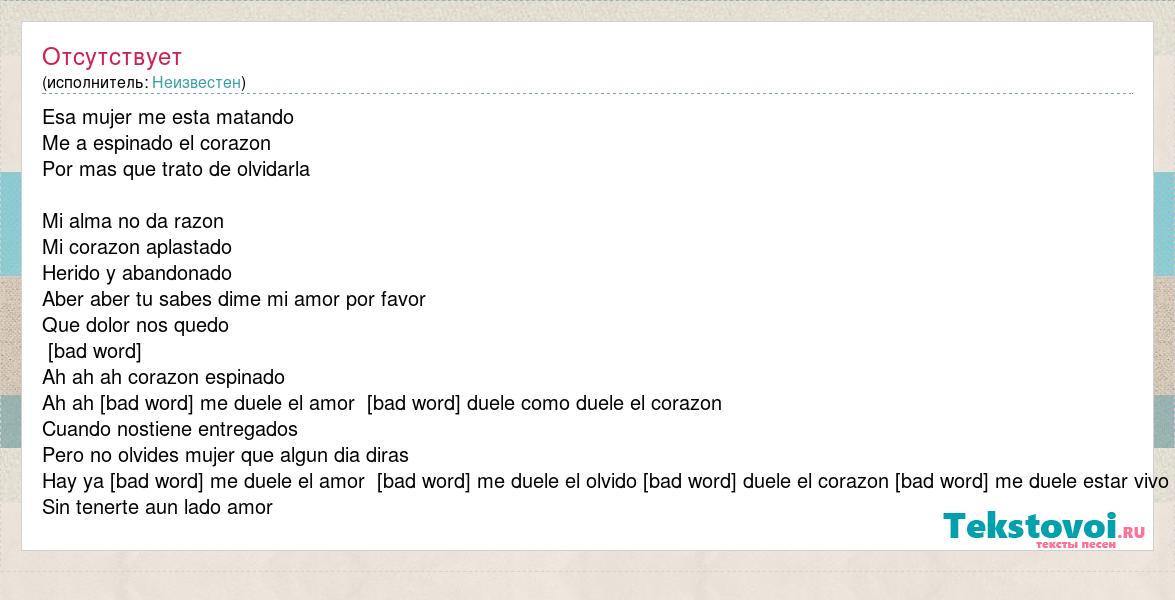1175x600 pixels.
Task: Click the standalone '[bad word]' line
Action: click(x=94, y=351)
